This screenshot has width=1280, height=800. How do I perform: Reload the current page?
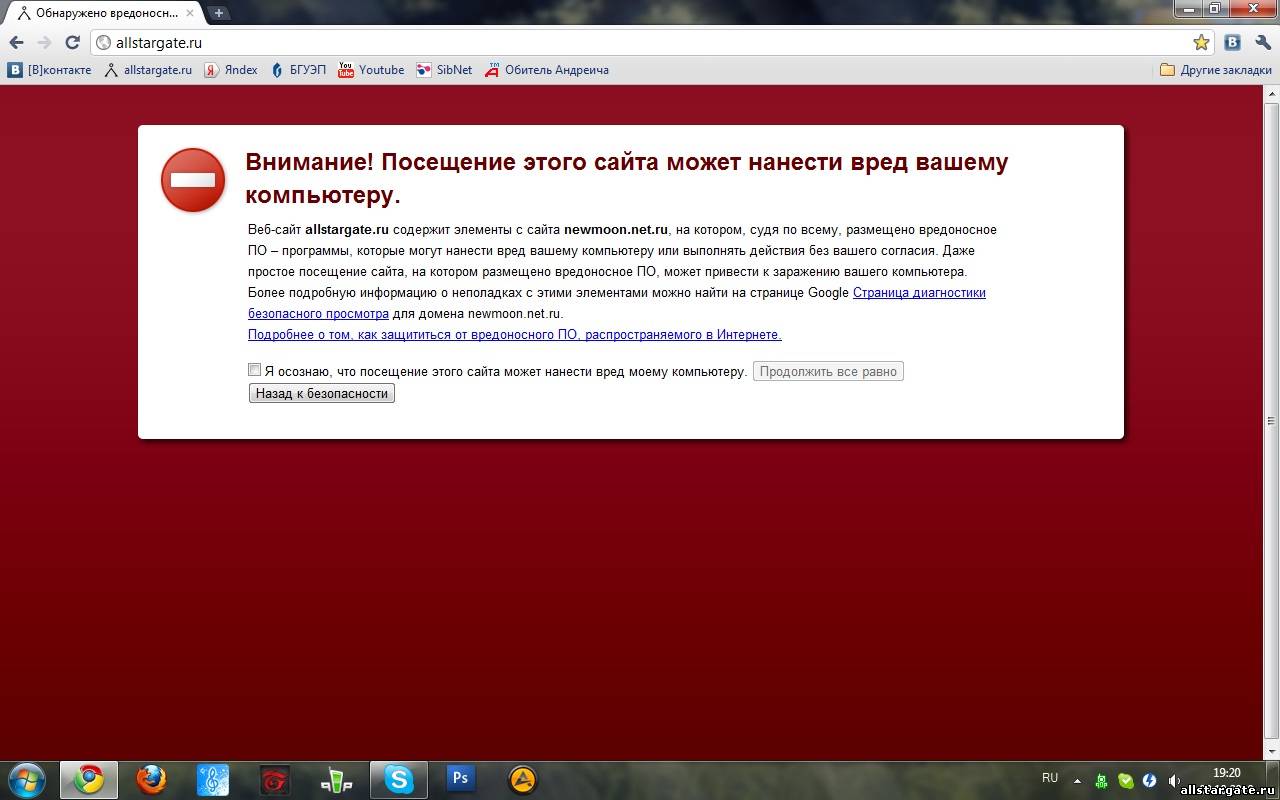coord(72,42)
